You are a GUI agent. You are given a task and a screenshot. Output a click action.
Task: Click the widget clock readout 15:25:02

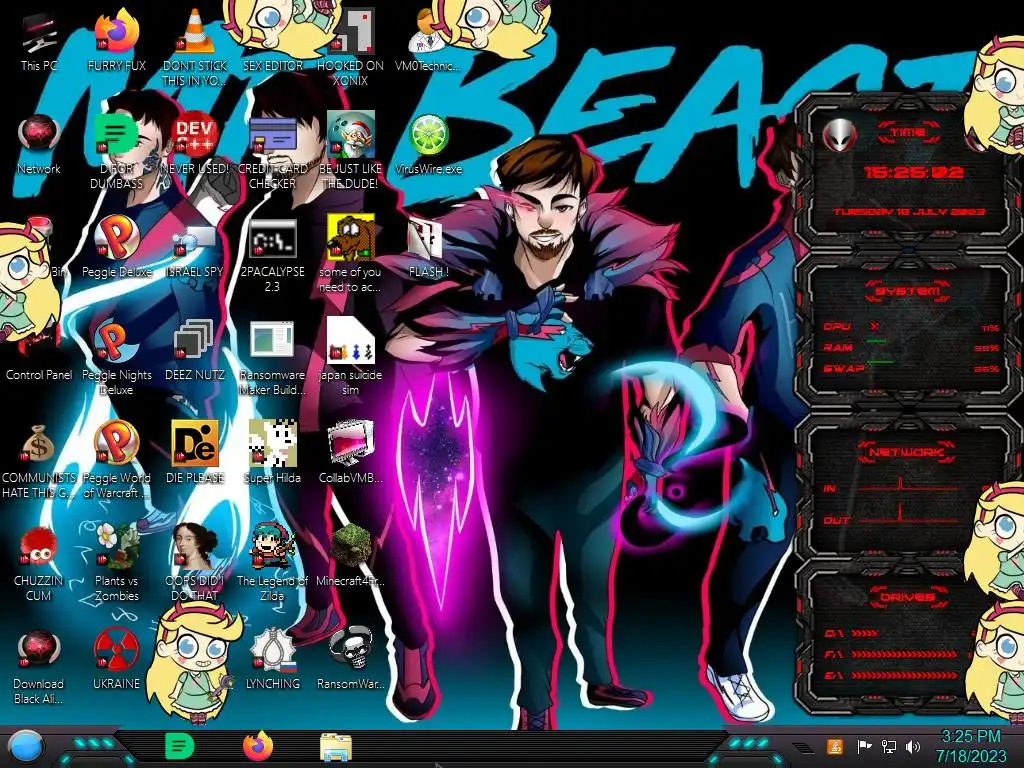click(x=913, y=172)
